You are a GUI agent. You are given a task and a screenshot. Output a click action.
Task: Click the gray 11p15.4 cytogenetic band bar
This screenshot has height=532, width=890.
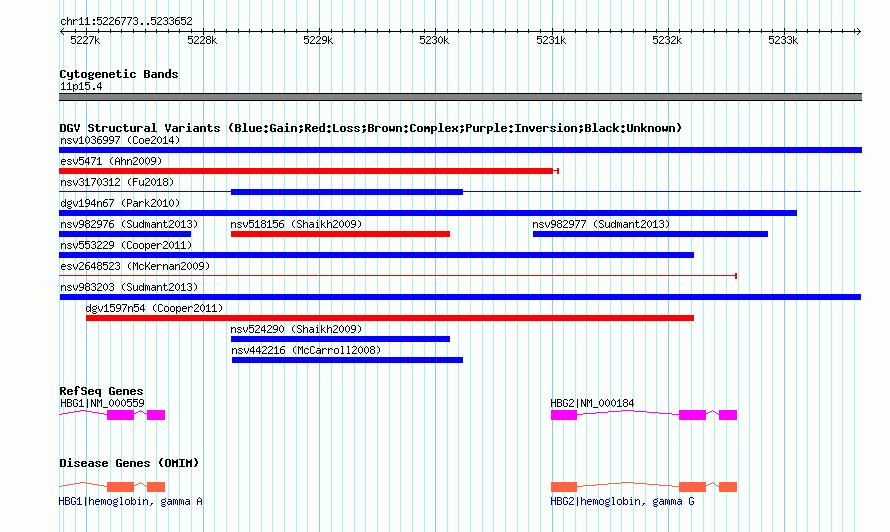[x=460, y=97]
